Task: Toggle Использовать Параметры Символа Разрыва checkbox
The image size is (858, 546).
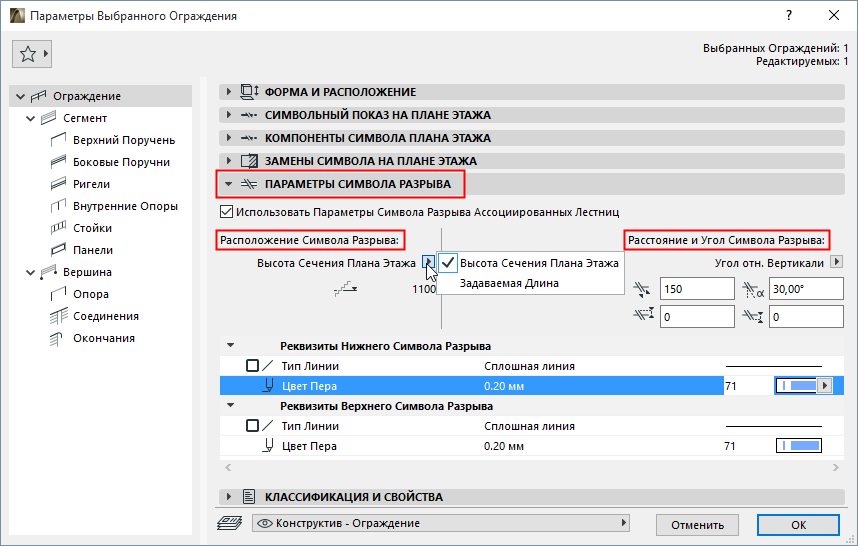Action: pyautogui.click(x=226, y=212)
